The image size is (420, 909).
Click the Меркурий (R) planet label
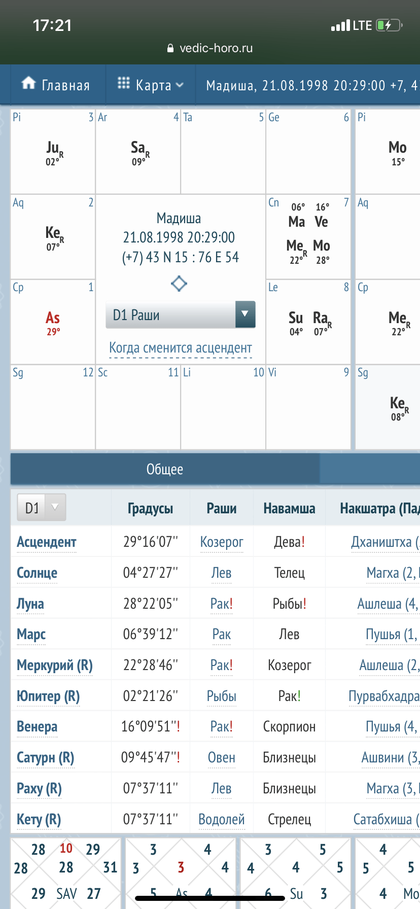coord(55,665)
